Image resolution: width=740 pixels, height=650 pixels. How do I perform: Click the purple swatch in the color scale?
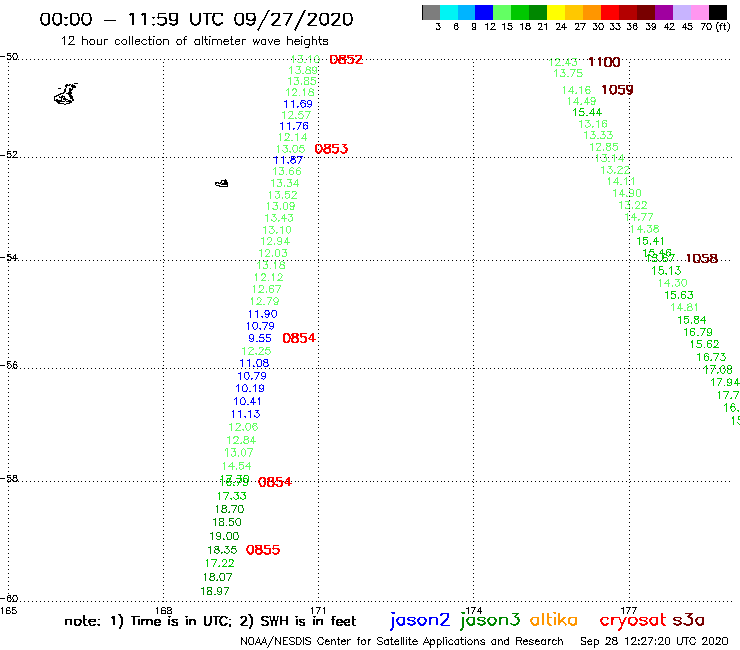664,12
